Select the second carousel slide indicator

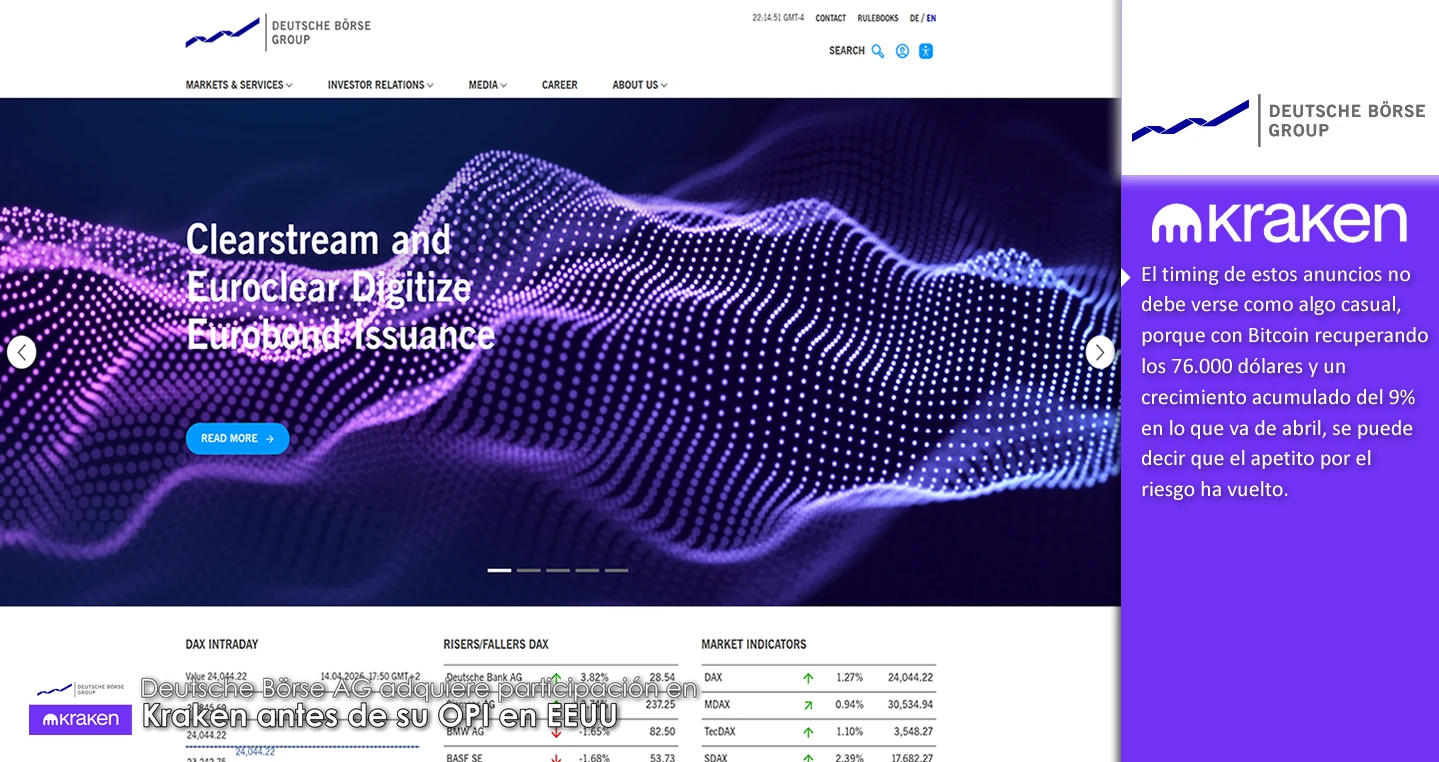[529, 570]
